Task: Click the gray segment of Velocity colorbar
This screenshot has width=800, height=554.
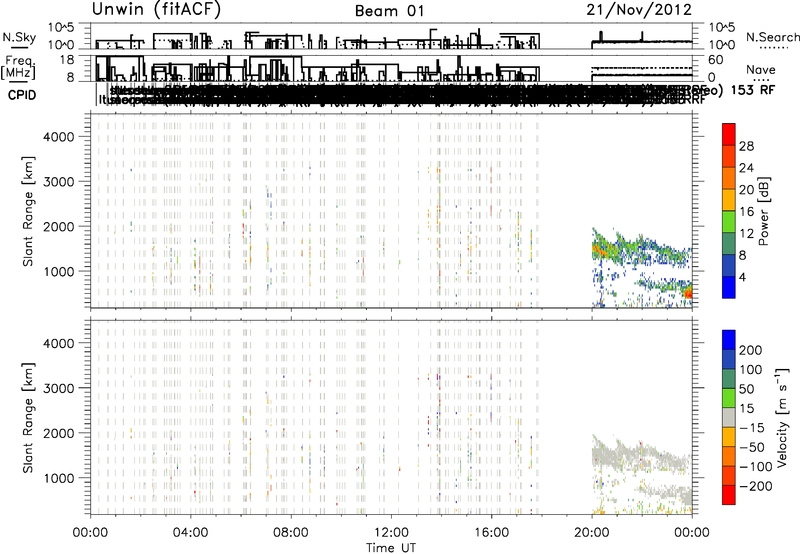Action: [x=729, y=417]
